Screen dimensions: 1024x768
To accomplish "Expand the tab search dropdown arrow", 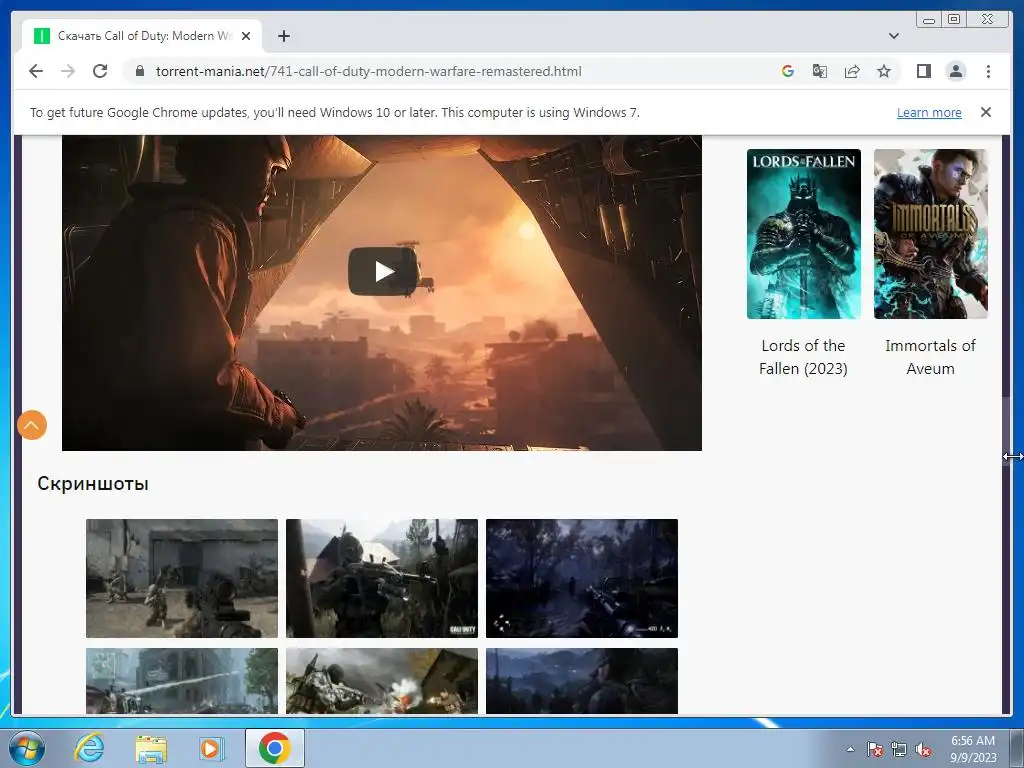I will tap(893, 36).
